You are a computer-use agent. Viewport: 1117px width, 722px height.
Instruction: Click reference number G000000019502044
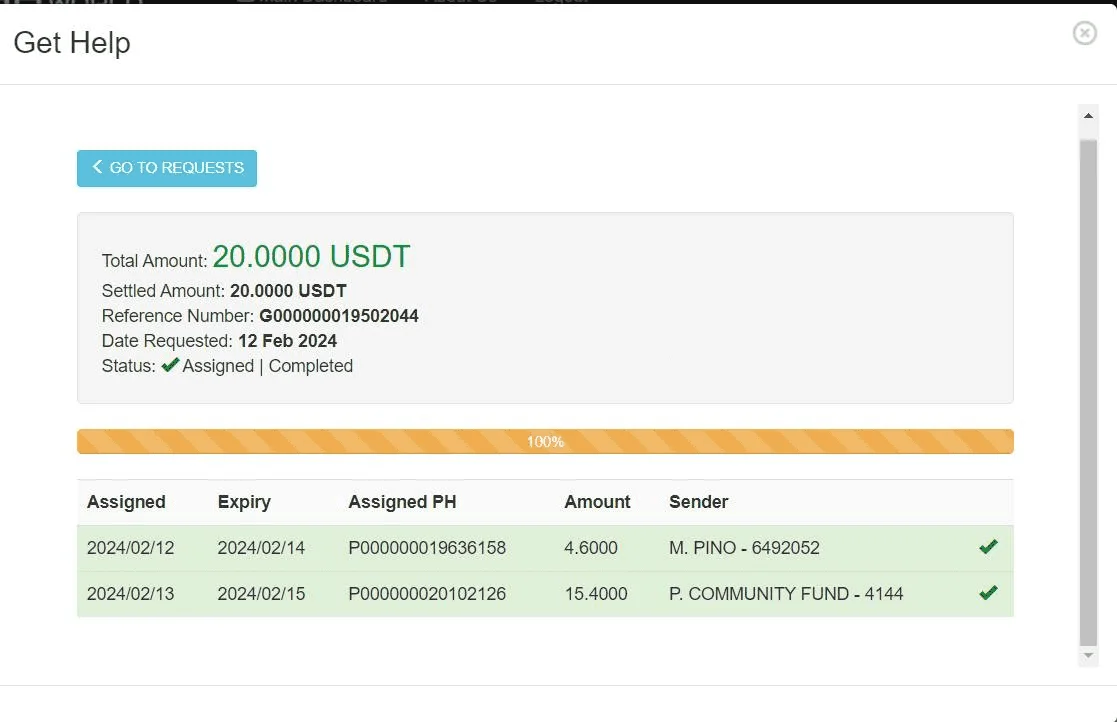(339, 316)
